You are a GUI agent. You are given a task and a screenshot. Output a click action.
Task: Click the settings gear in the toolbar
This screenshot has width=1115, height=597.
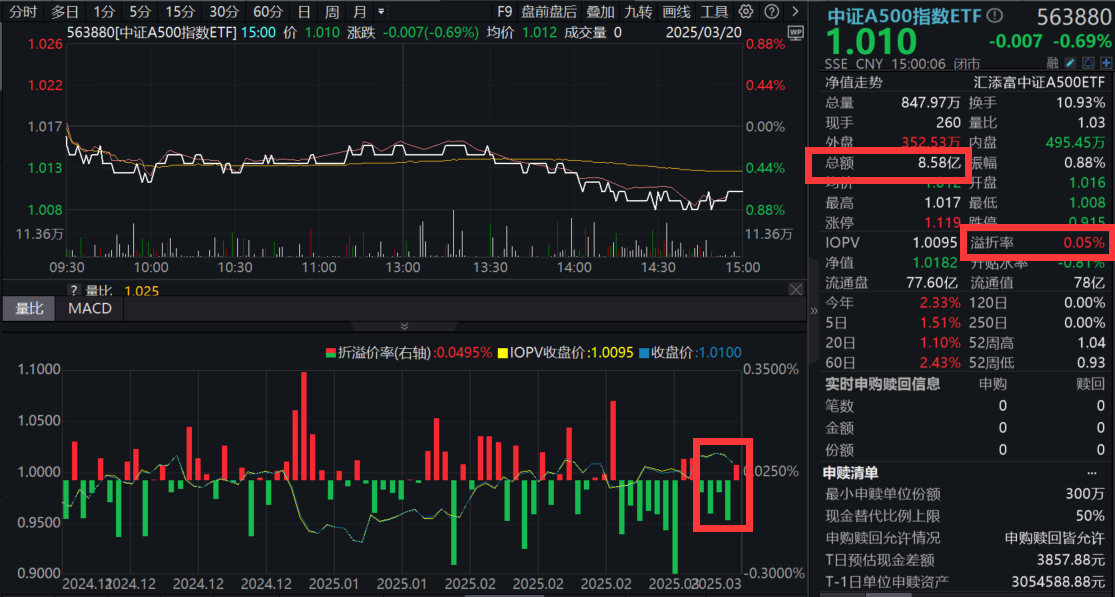pyautogui.click(x=744, y=11)
